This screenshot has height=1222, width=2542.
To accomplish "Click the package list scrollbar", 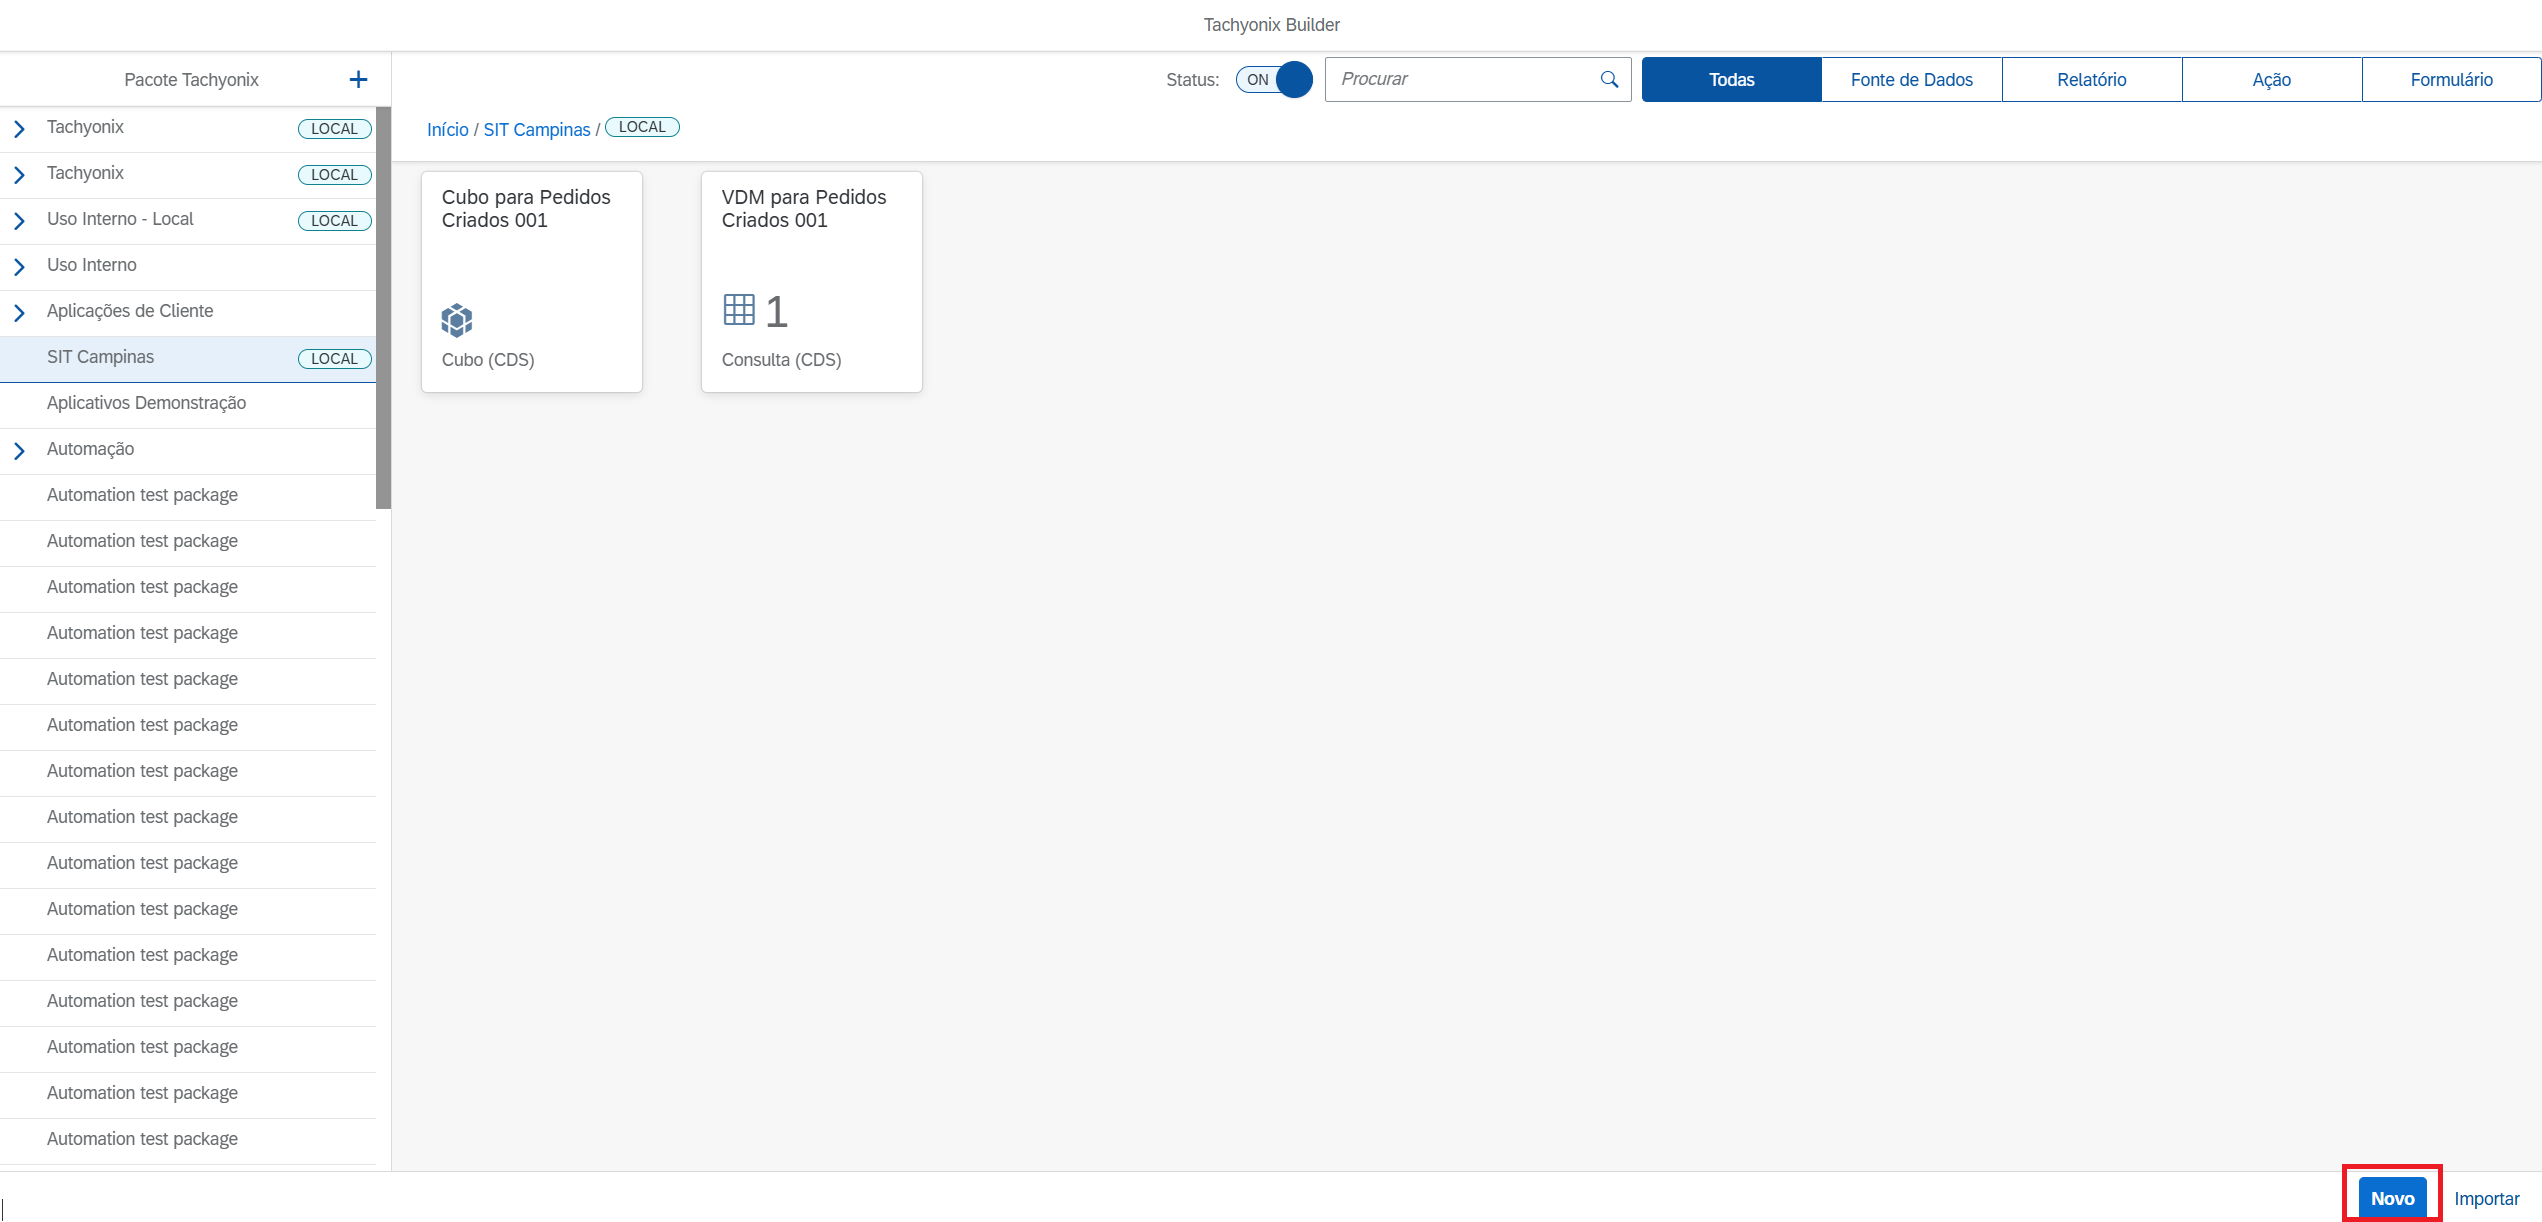I will click(383, 308).
